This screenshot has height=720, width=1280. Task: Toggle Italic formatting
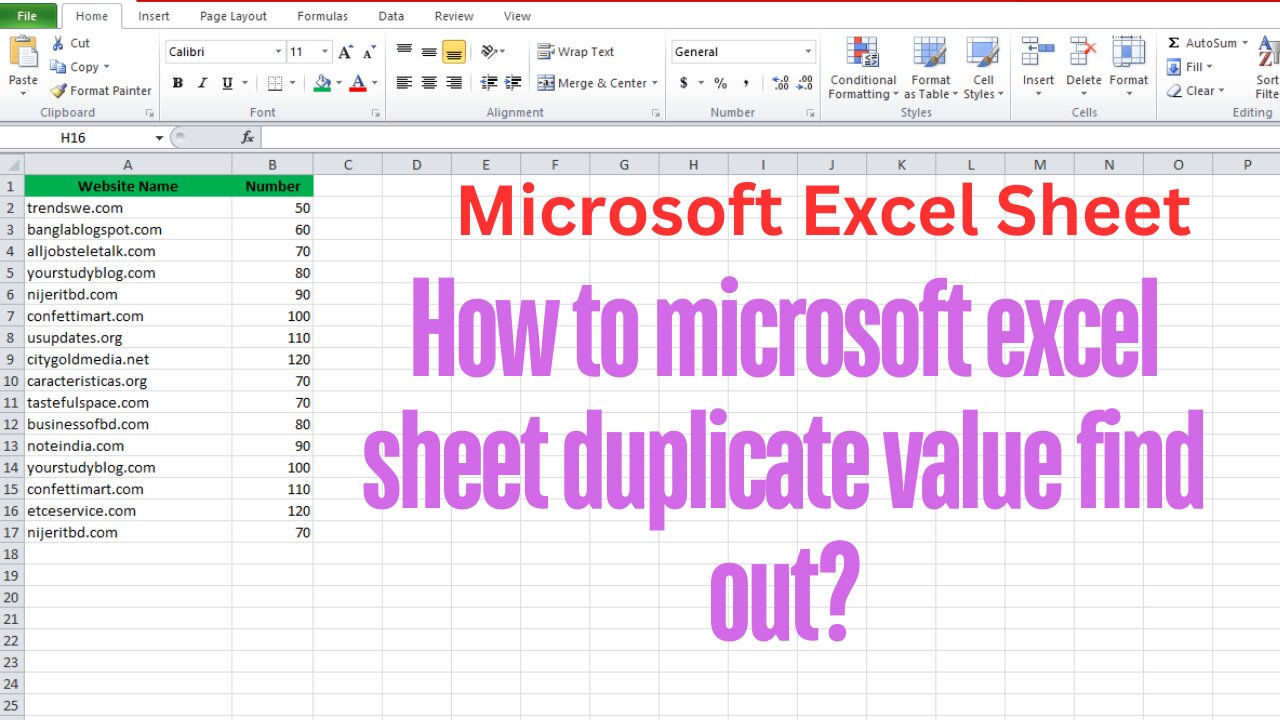click(x=203, y=83)
